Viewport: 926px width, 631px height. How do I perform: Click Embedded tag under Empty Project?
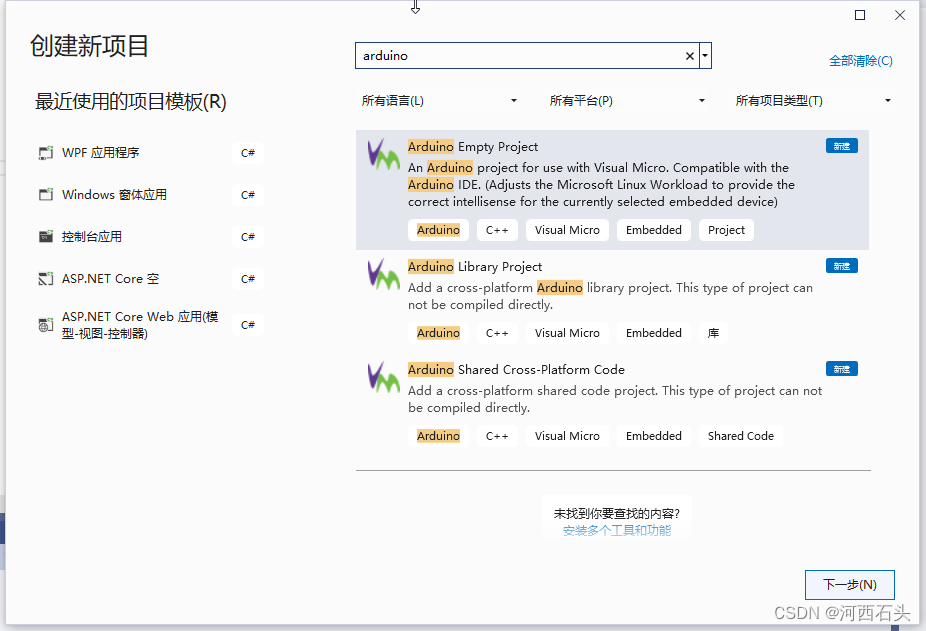[654, 230]
